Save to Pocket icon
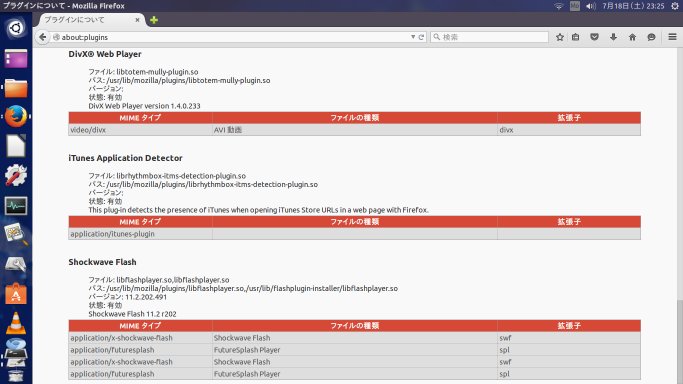This screenshot has height=384, width=683. (x=594, y=37)
